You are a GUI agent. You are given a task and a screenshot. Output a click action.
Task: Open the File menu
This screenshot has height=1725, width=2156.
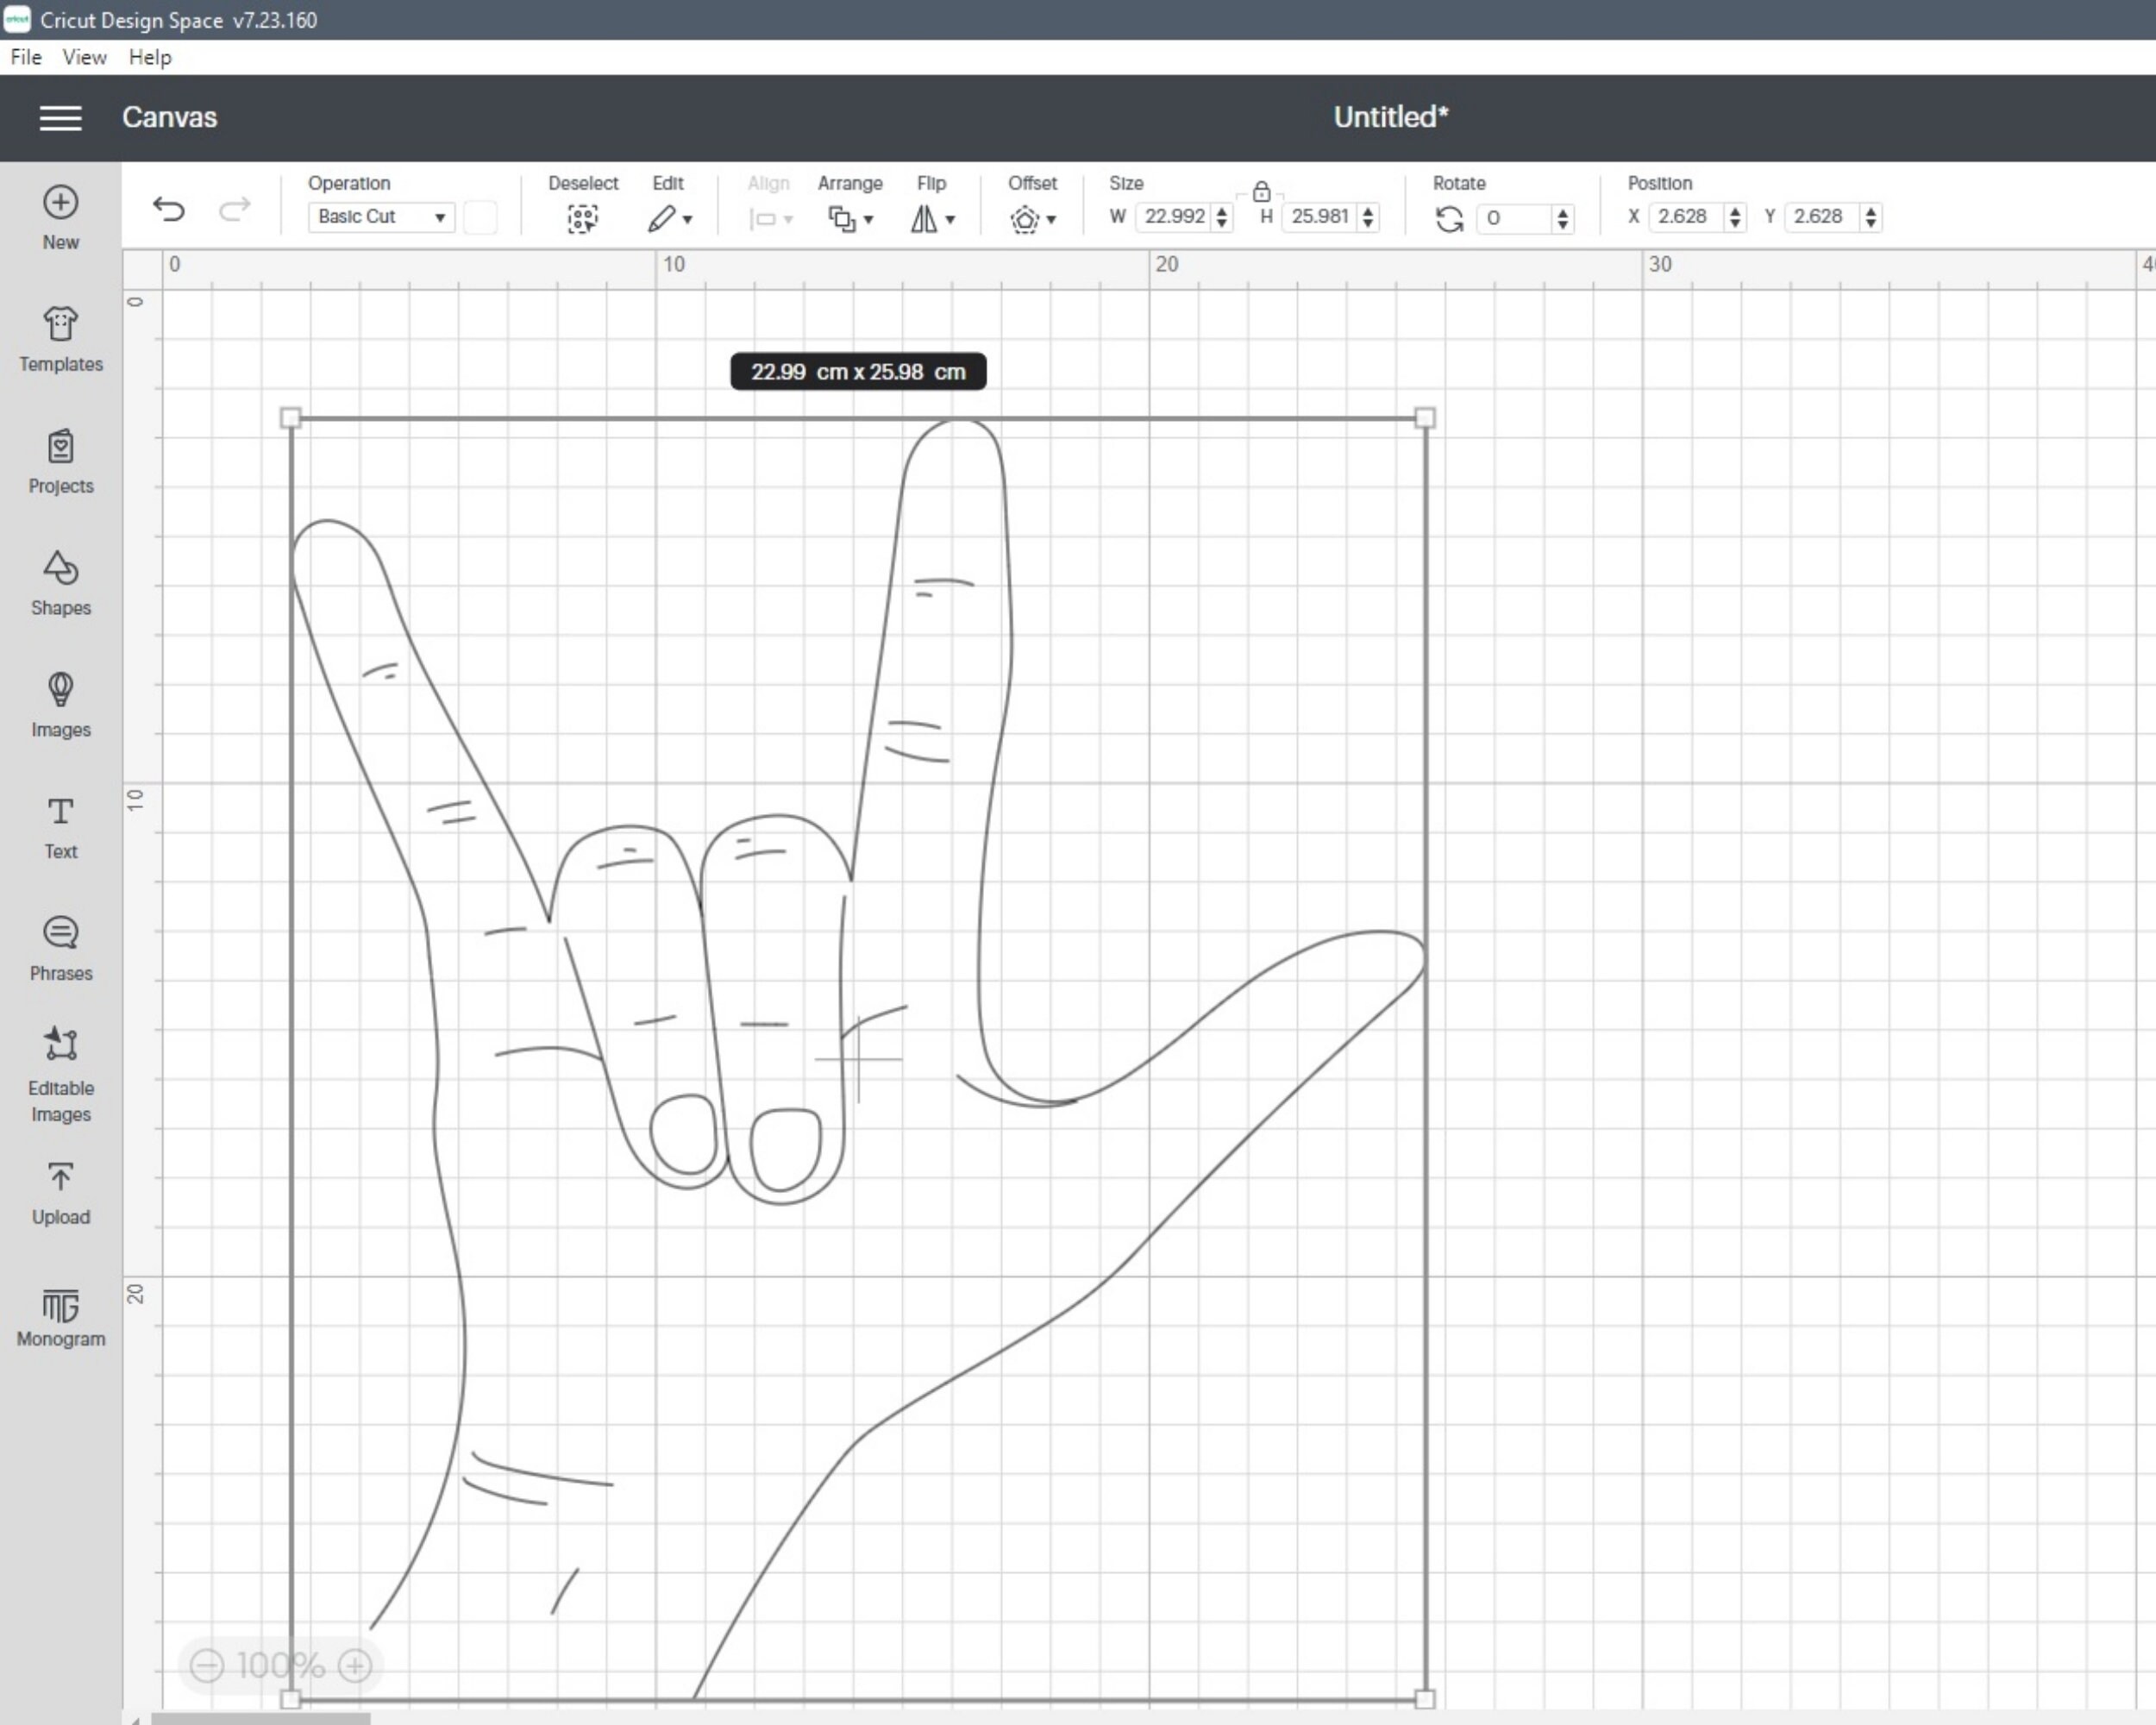24,57
